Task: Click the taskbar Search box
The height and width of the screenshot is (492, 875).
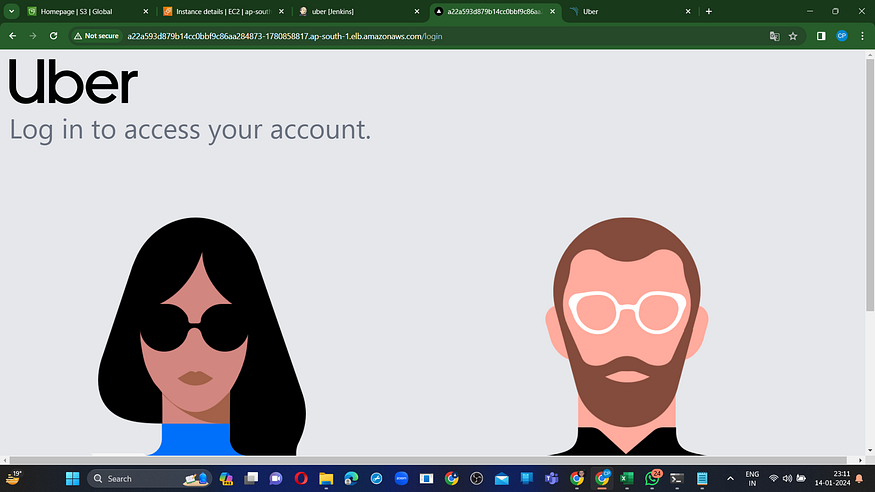Action: click(x=148, y=479)
